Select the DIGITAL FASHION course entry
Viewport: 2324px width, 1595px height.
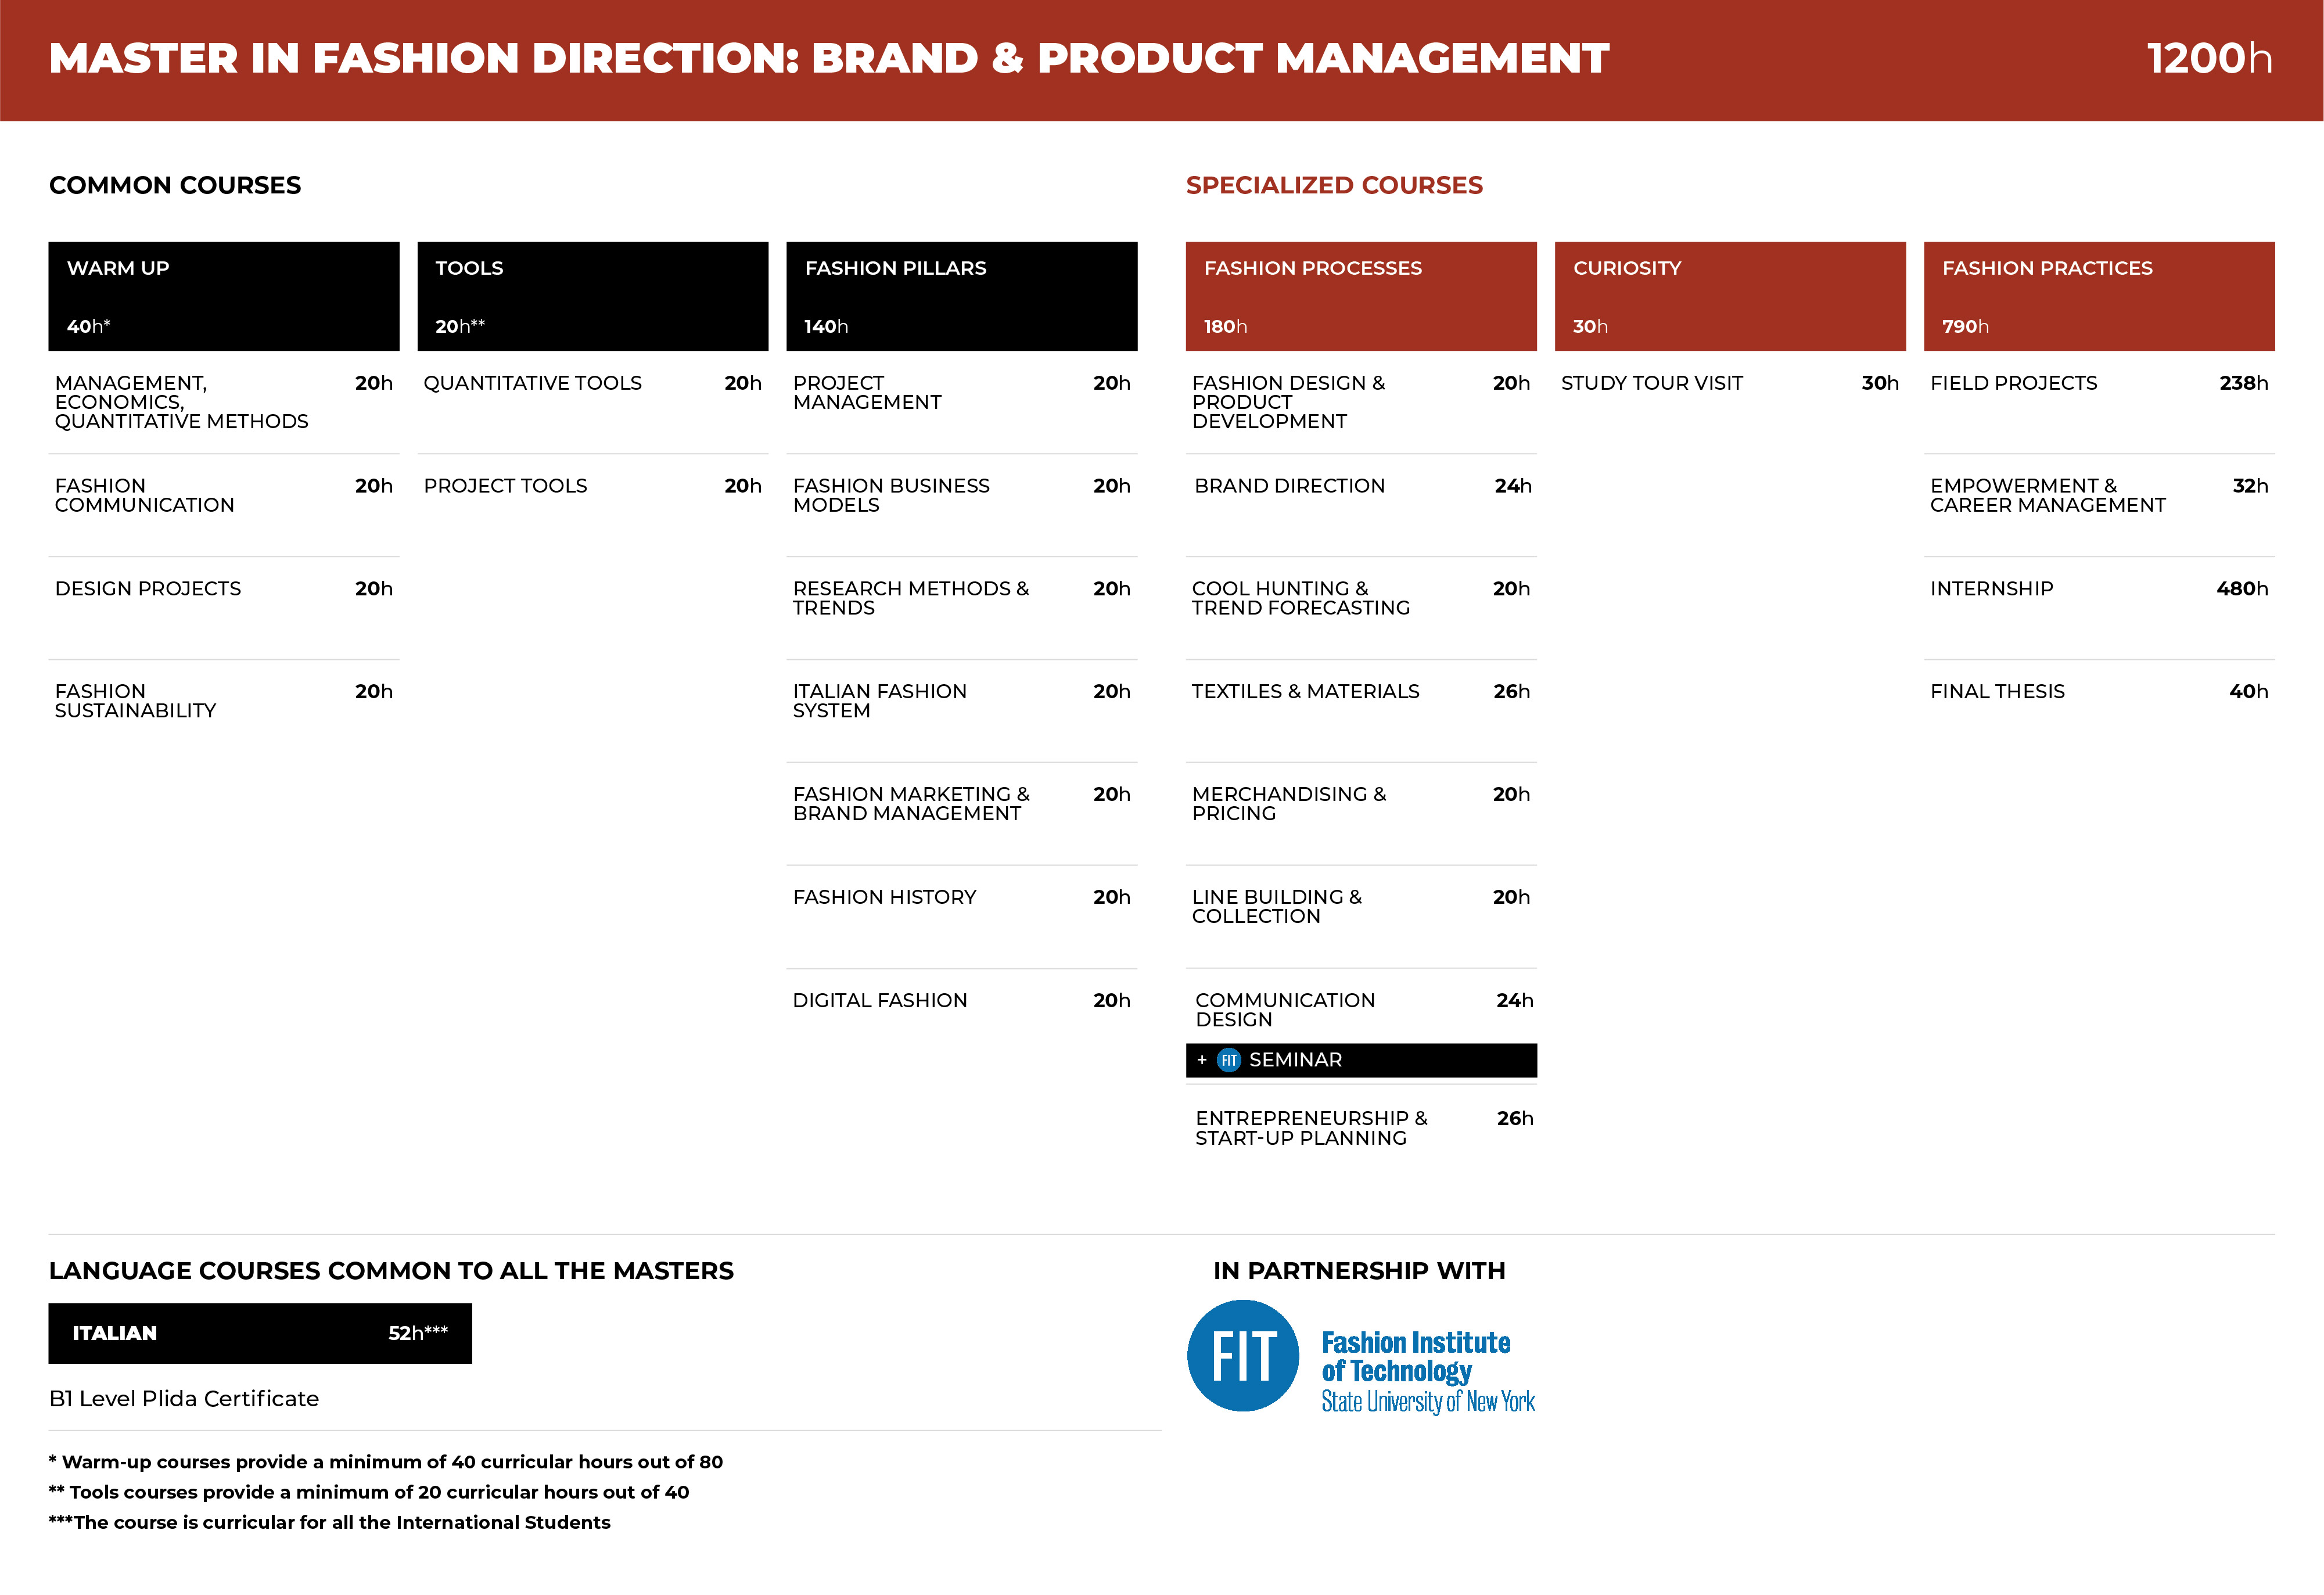[x=962, y=1000]
